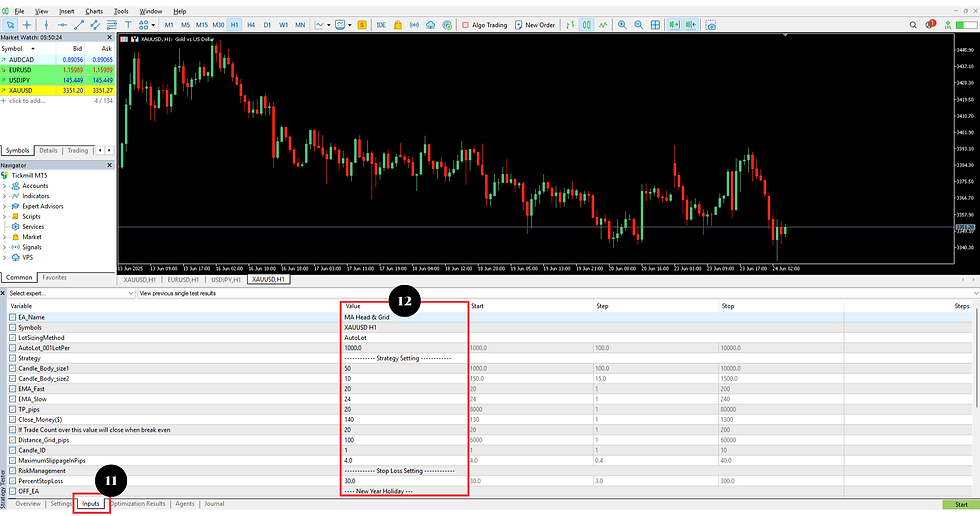Viewport: 980px width, 516px height.
Task: Activate the crosshair tool
Action: (x=27, y=25)
